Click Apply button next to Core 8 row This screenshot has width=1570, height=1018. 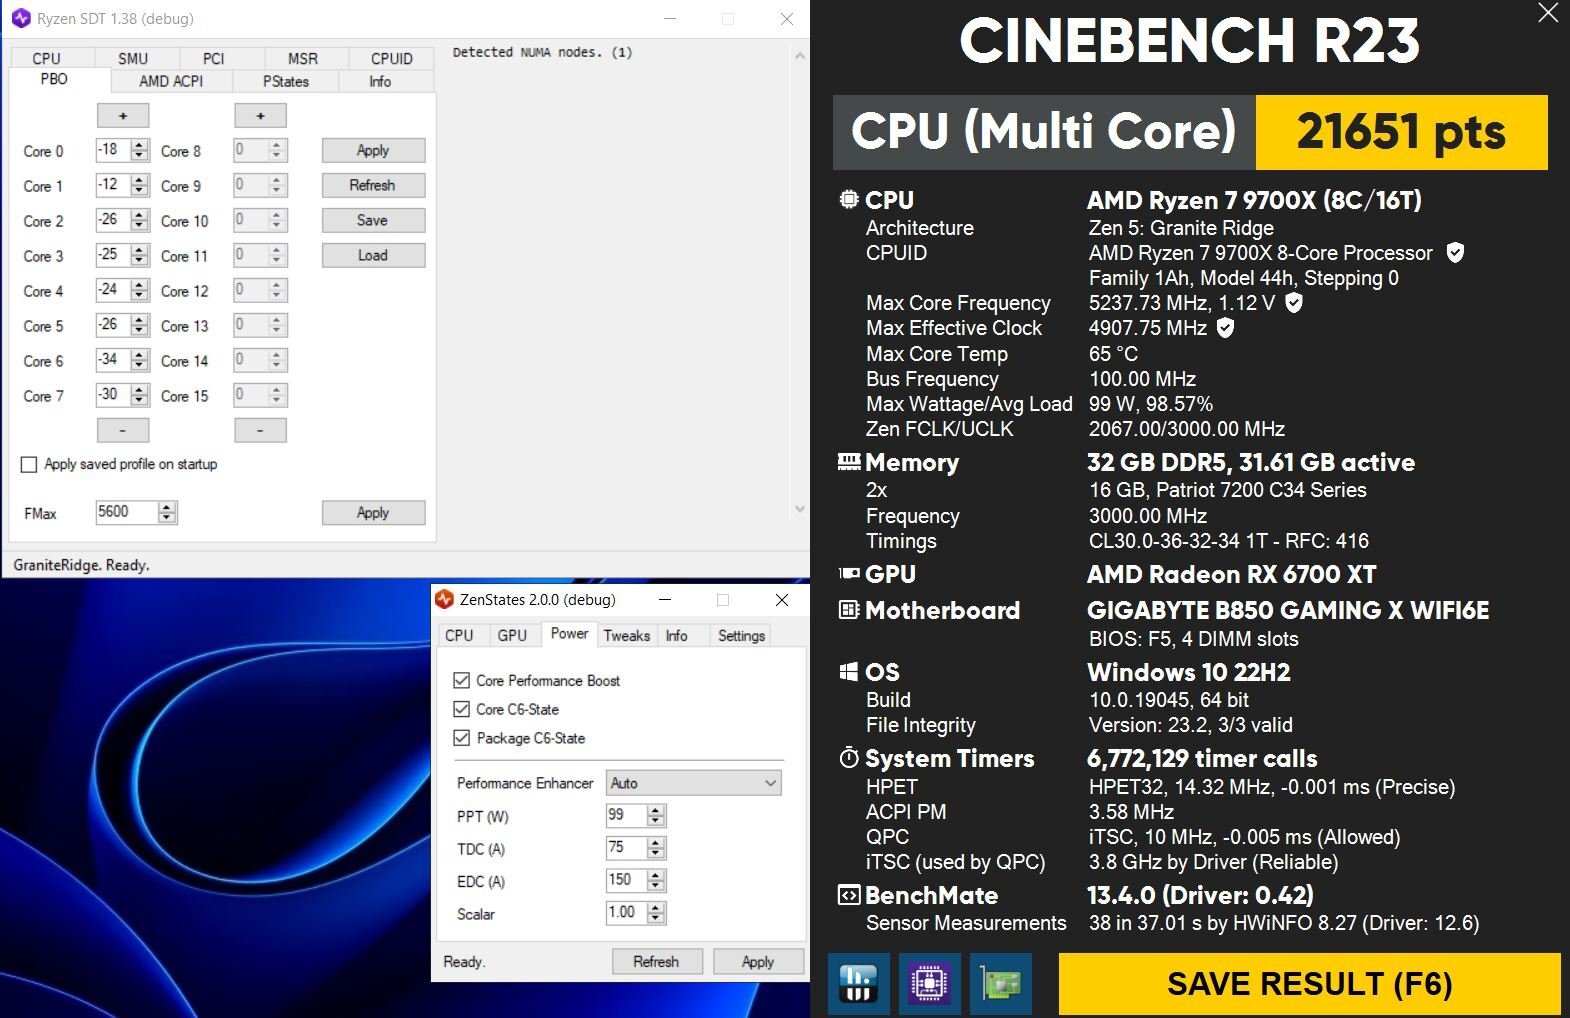373,150
